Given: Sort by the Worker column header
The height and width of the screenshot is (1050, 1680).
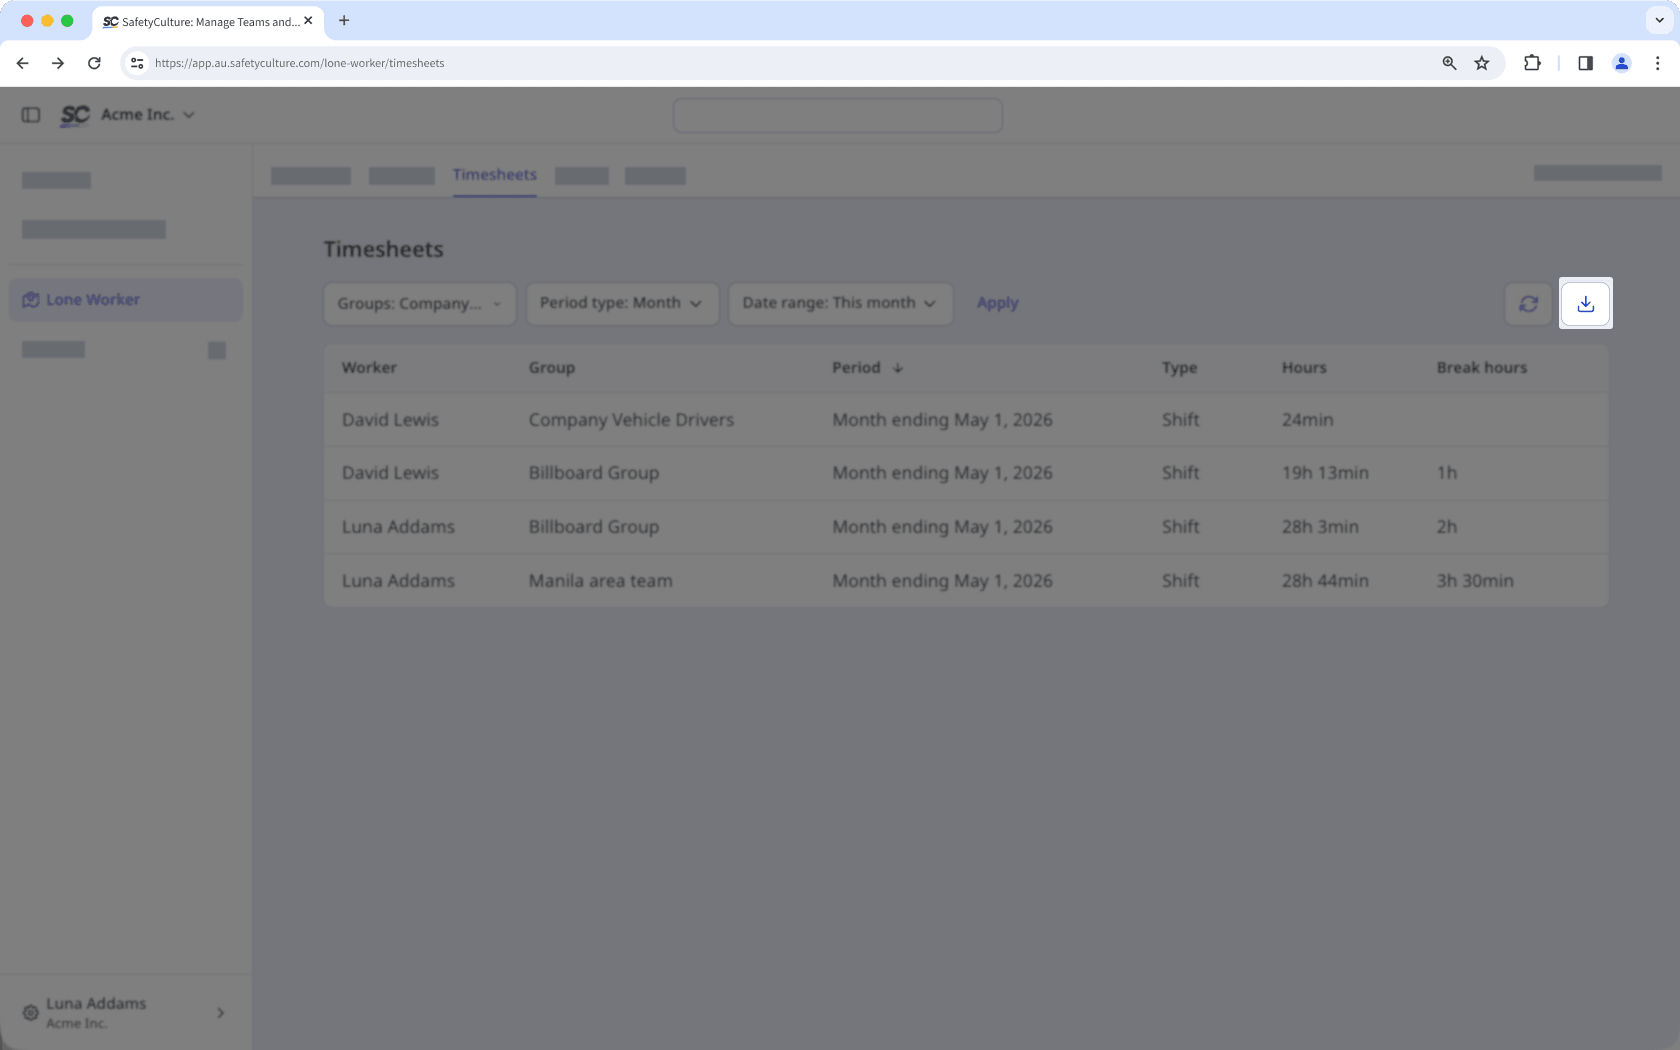Looking at the screenshot, I should 369,368.
